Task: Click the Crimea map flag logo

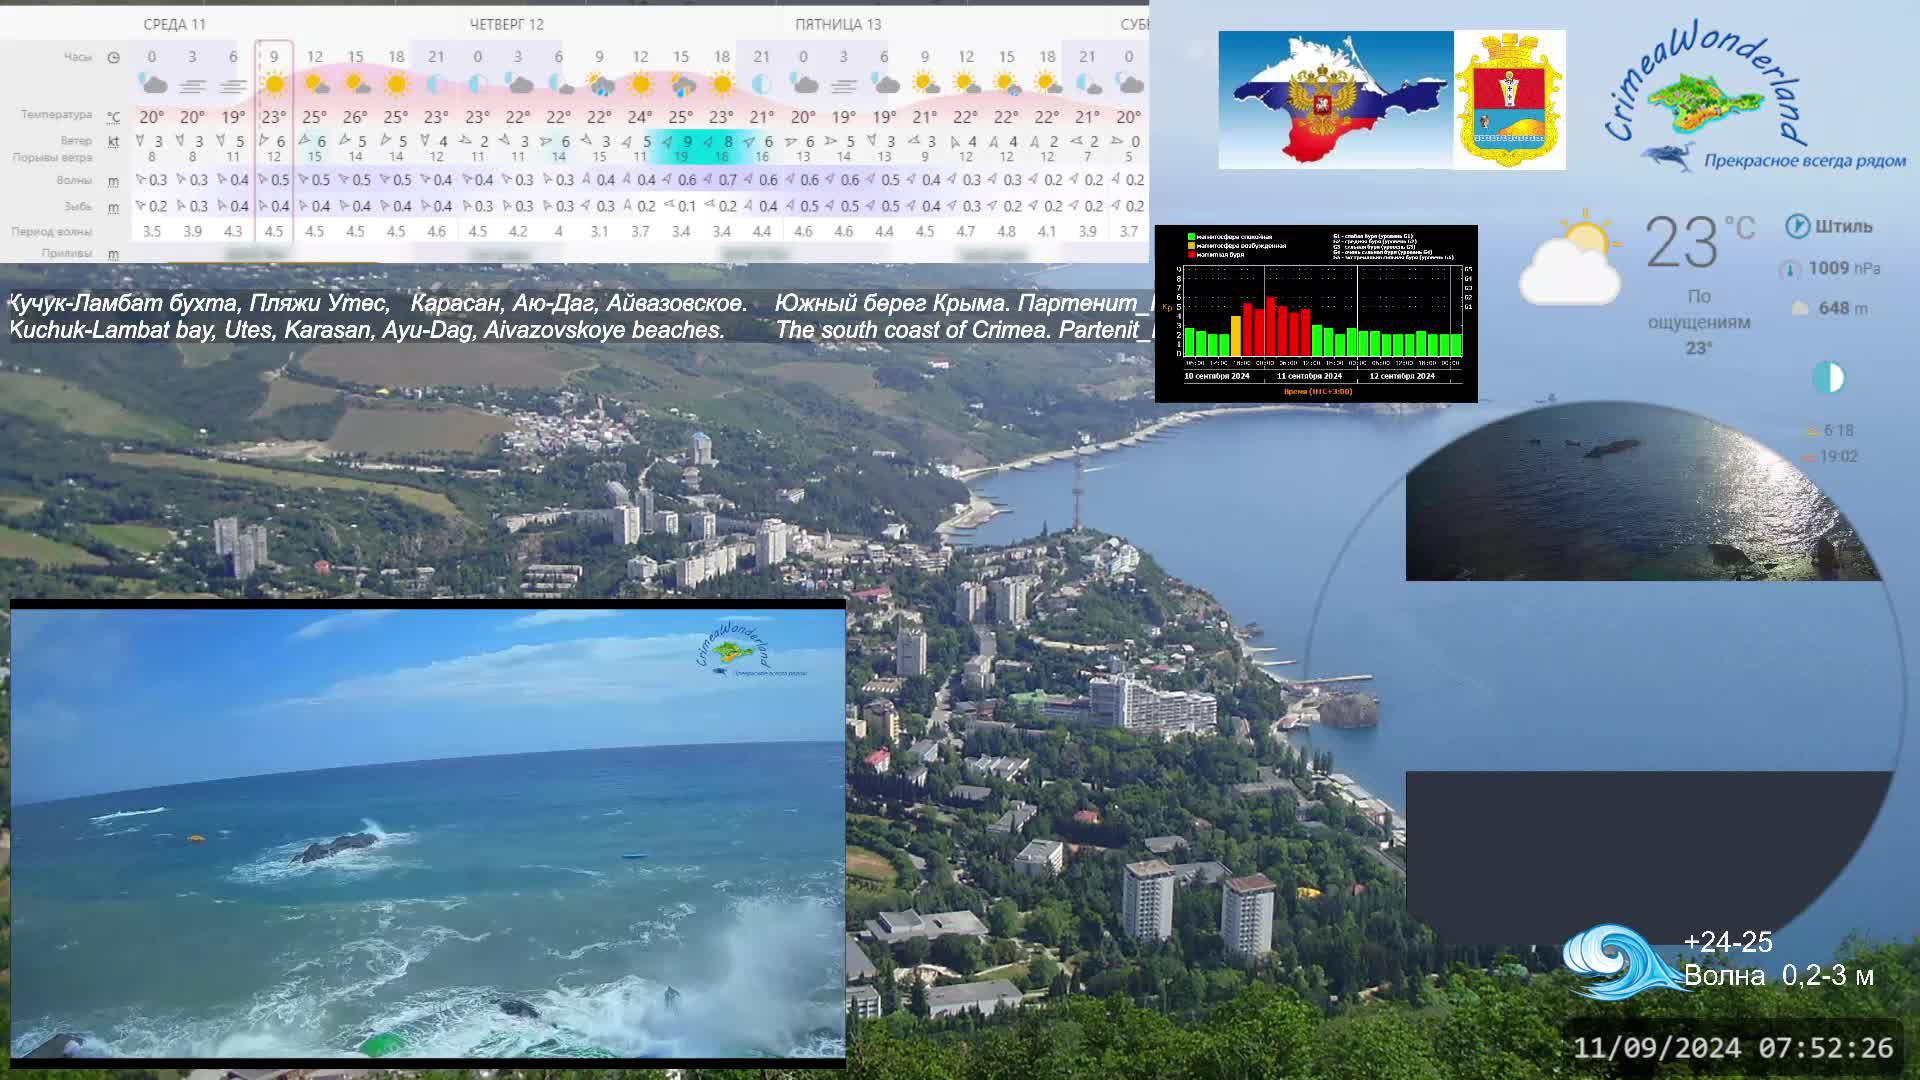Action: [1336, 100]
